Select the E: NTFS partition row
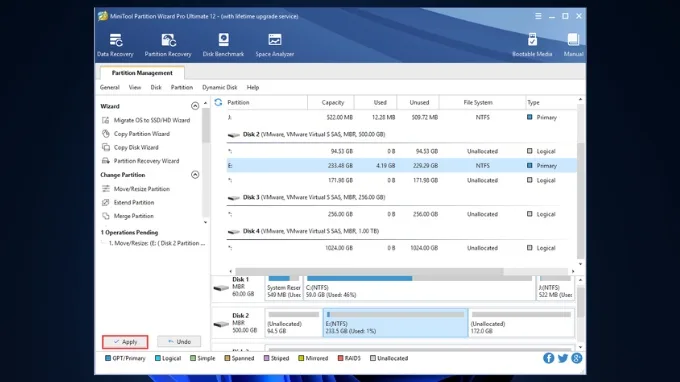Image resolution: width=680 pixels, height=382 pixels. pyautogui.click(x=402, y=166)
